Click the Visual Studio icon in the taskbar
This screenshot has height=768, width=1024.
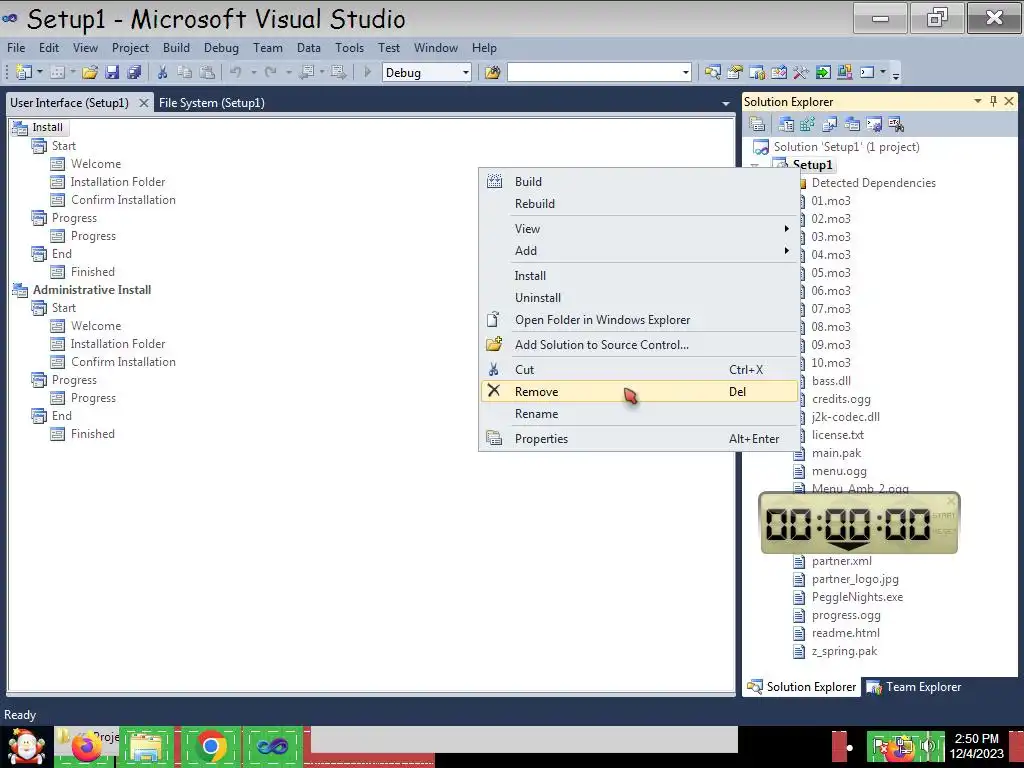[x=272, y=746]
